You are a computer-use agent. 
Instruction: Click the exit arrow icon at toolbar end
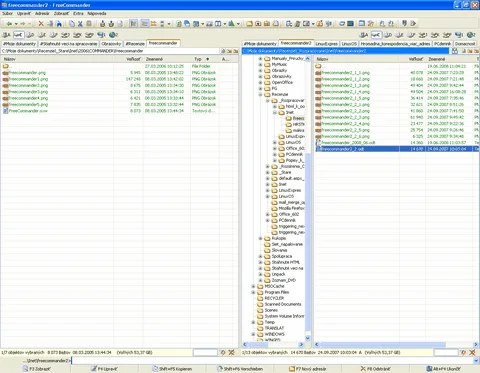[x=413, y=24]
